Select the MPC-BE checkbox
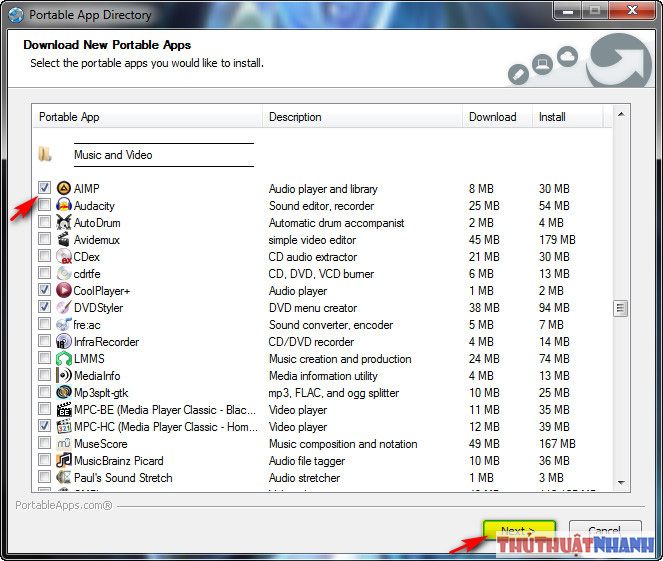 [x=44, y=408]
